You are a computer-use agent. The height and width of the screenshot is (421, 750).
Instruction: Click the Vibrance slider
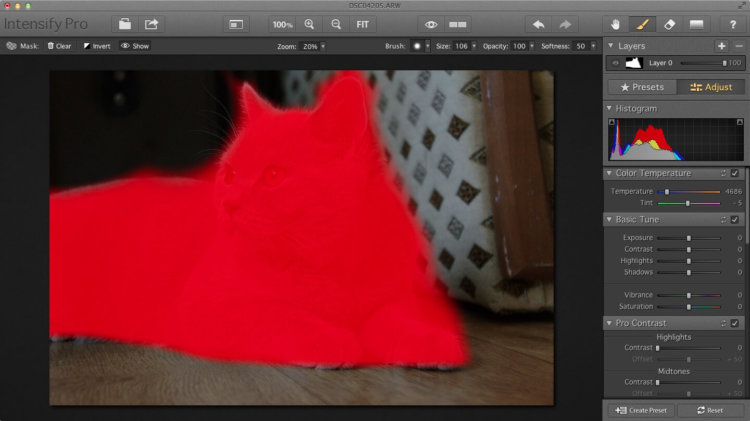[x=689, y=295]
